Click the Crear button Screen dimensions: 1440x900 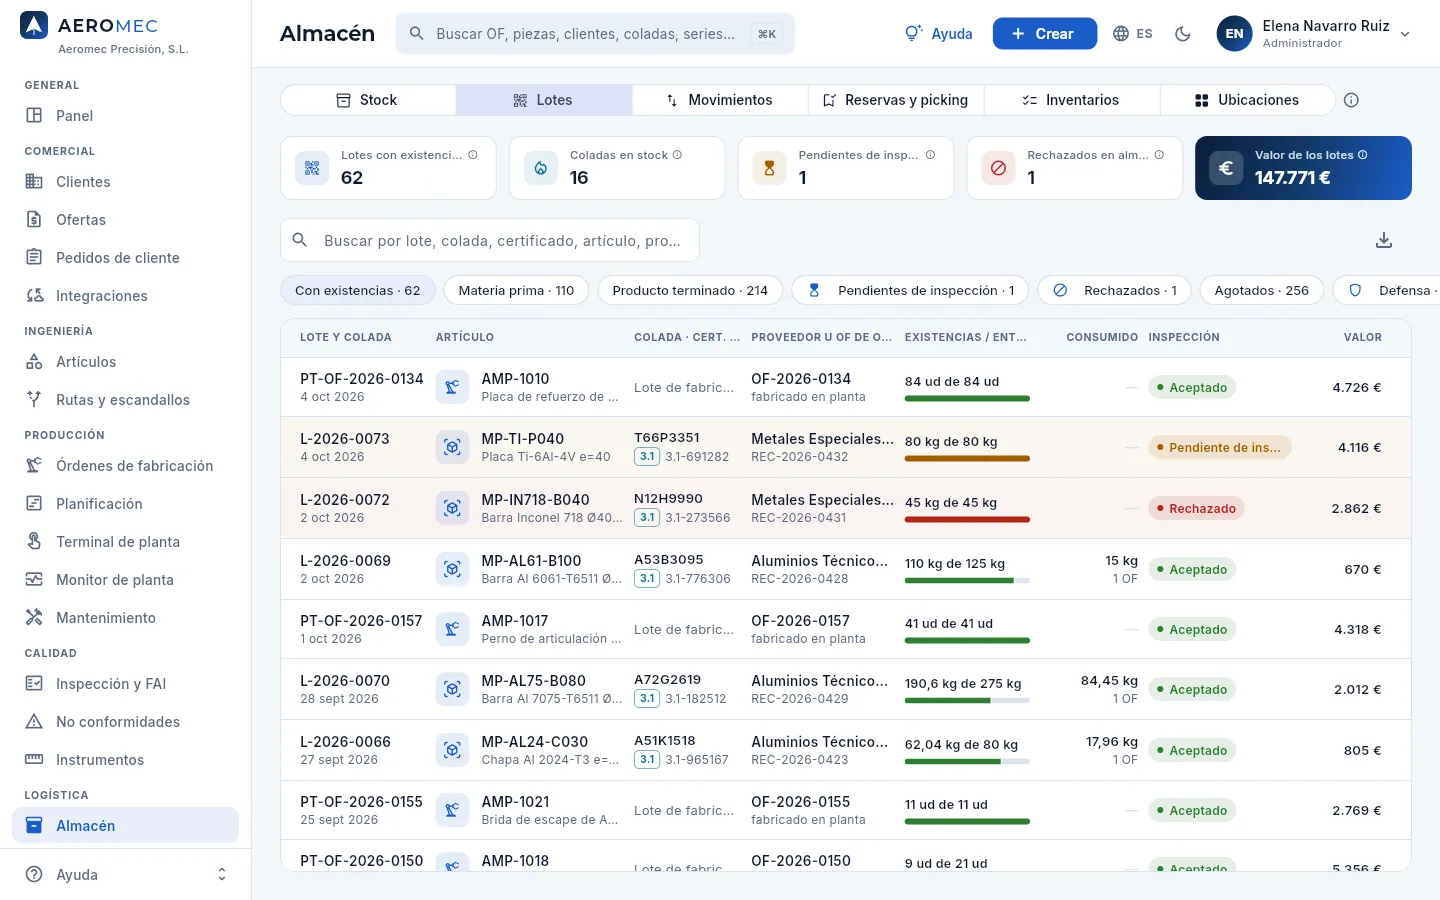pos(1045,34)
